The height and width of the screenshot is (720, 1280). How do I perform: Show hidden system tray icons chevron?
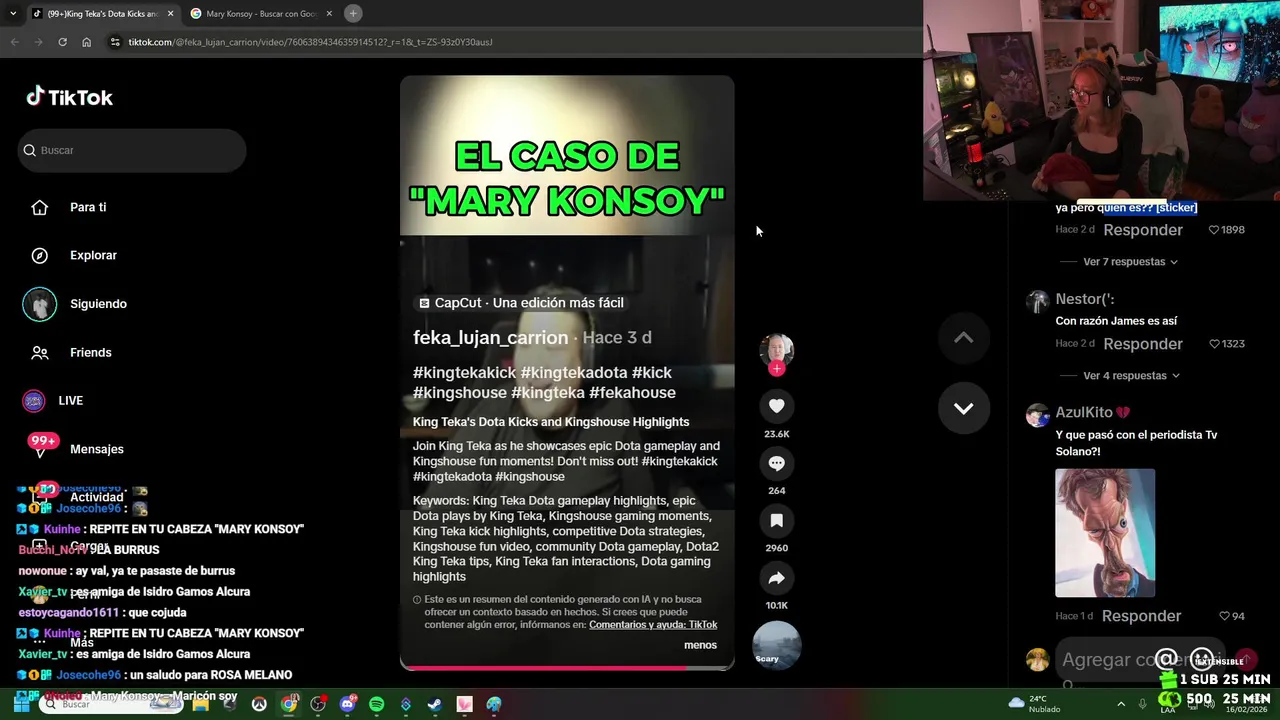click(x=1120, y=704)
